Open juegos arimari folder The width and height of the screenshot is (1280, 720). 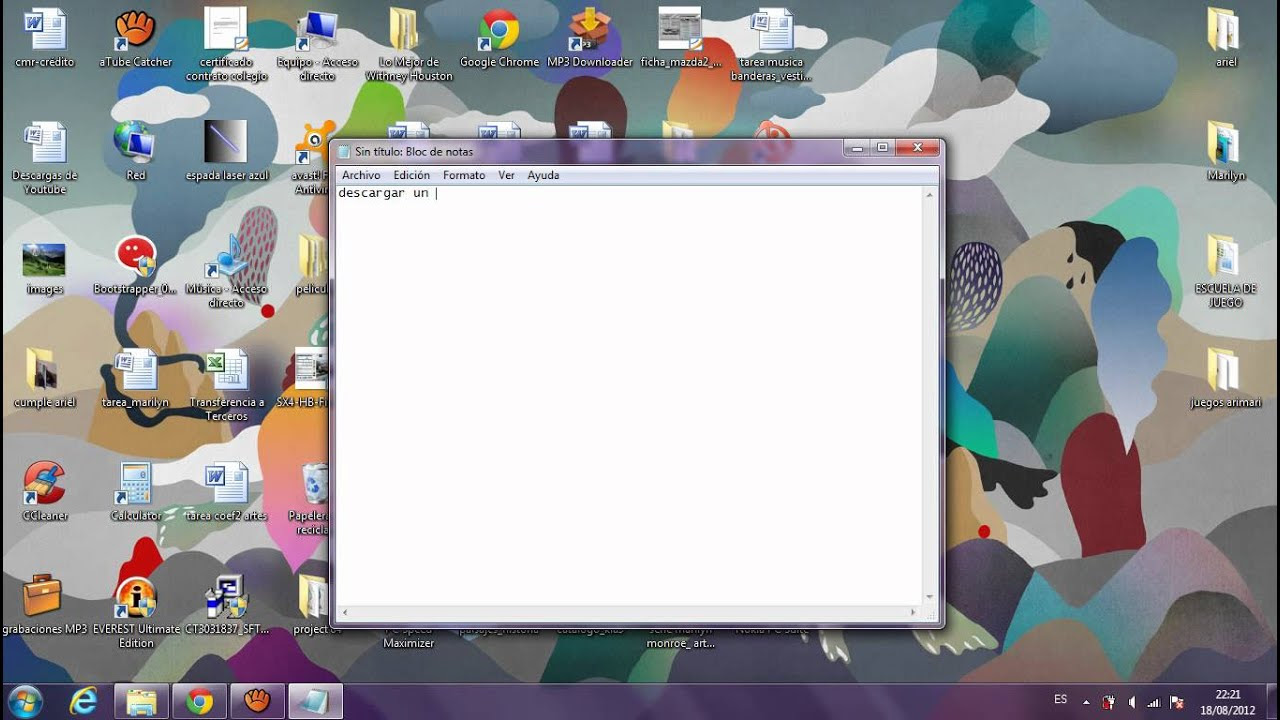tap(1226, 370)
